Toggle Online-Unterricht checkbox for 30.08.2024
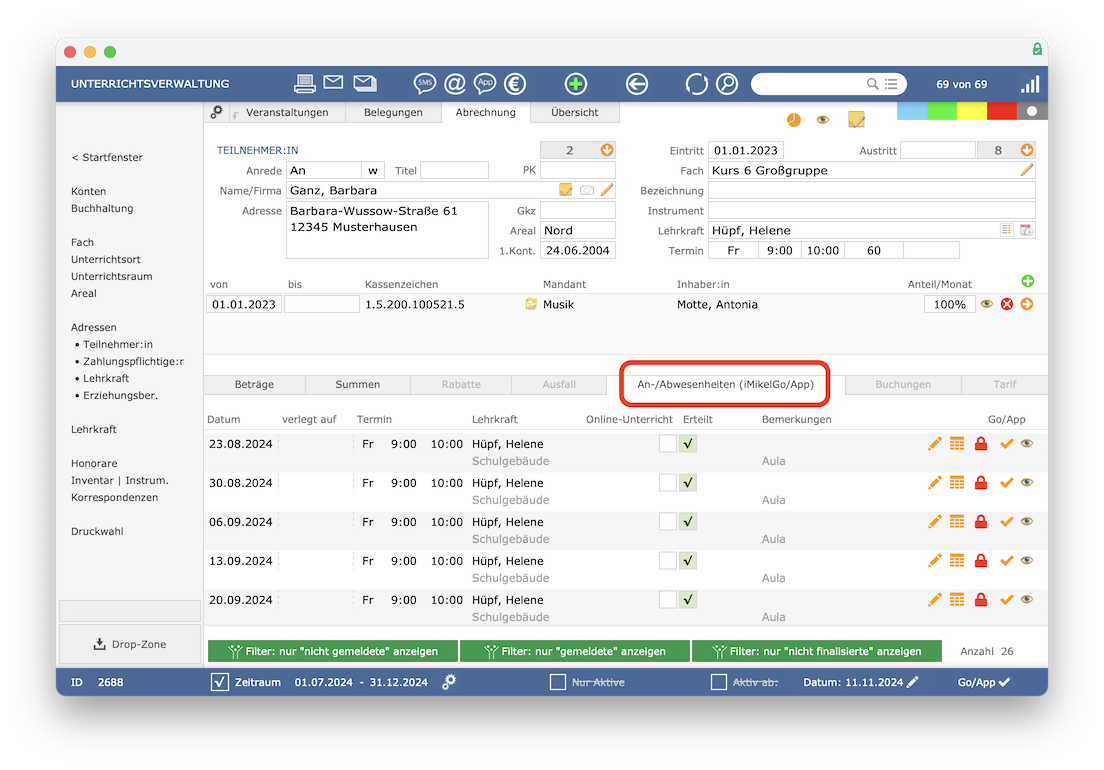Screen dimensions: 1104x770 tap(667, 483)
